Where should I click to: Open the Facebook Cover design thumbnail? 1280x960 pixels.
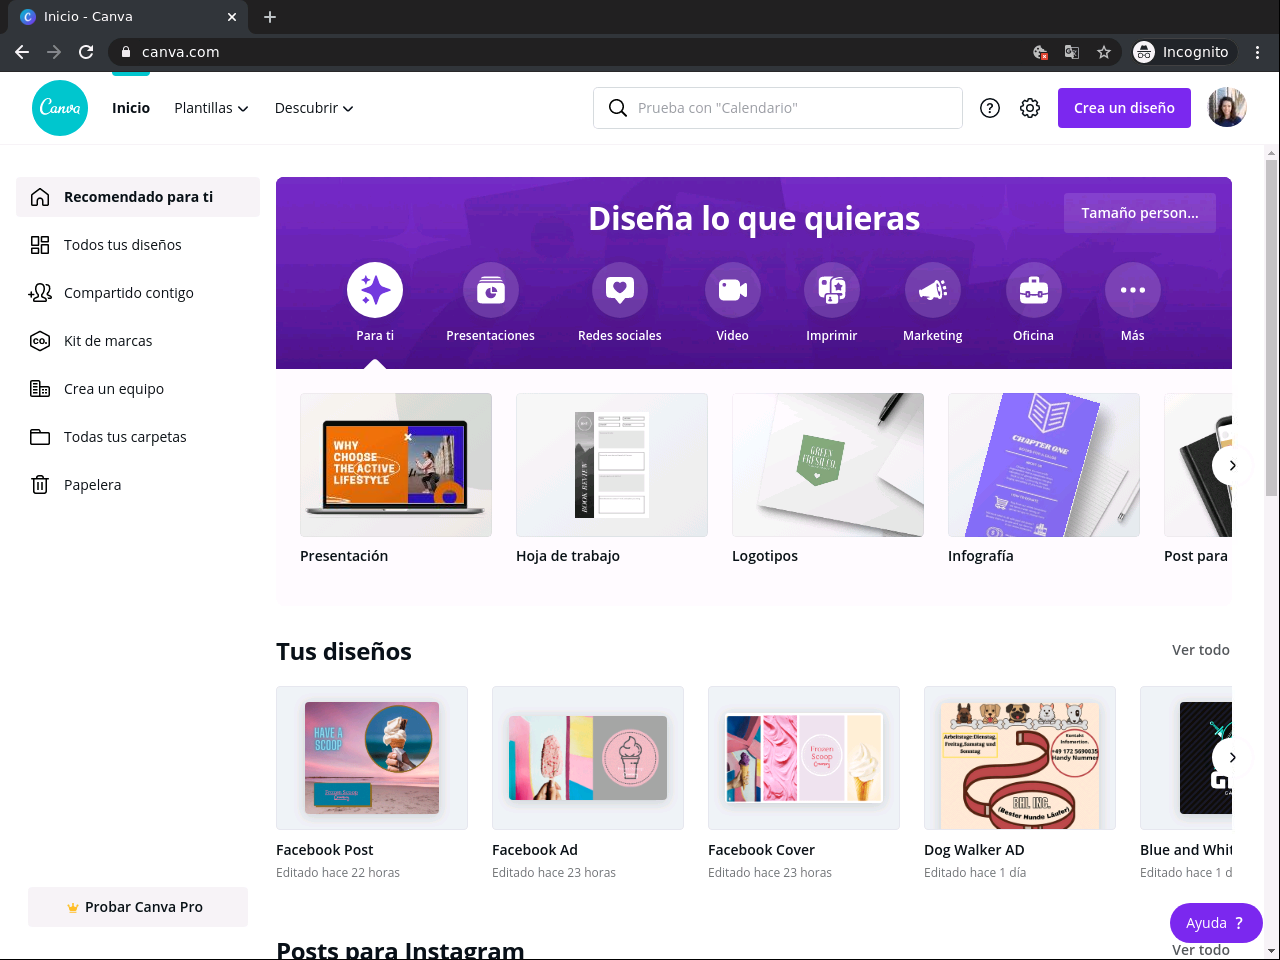(804, 758)
